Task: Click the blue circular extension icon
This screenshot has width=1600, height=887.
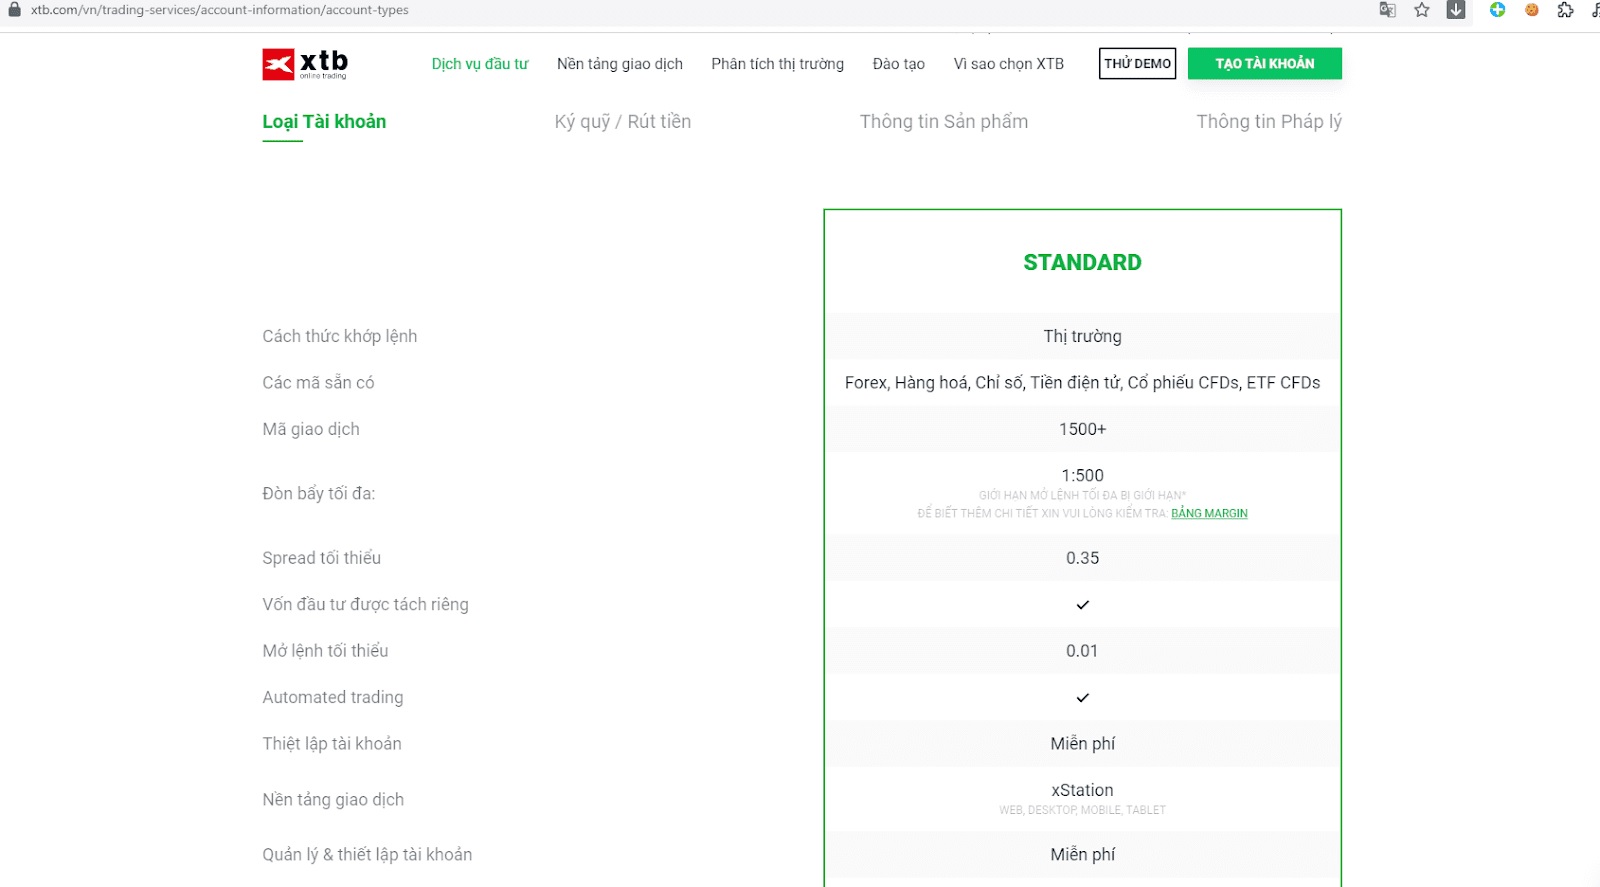Action: pyautogui.click(x=1497, y=10)
